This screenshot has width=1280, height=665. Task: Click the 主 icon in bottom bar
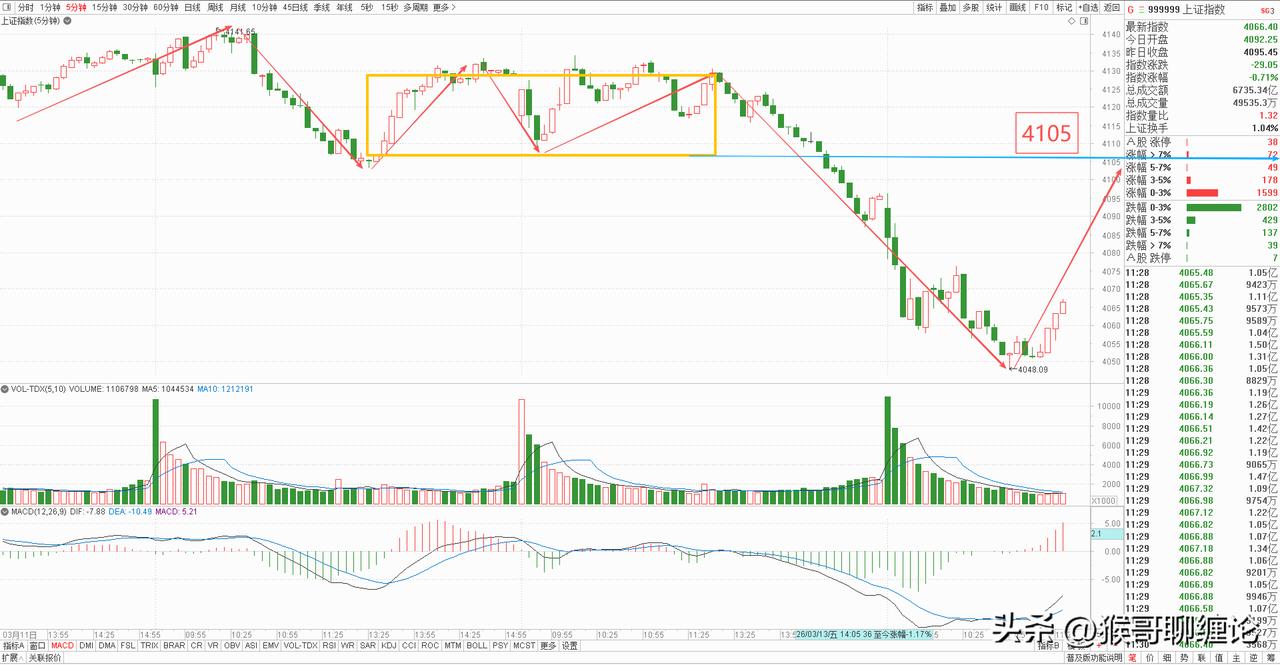coord(1236,658)
